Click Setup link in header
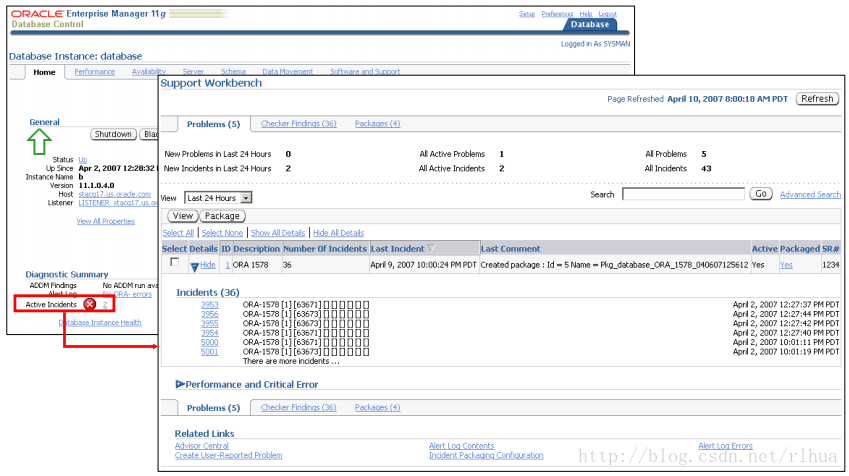This screenshot has height=476, width=849. click(x=527, y=14)
